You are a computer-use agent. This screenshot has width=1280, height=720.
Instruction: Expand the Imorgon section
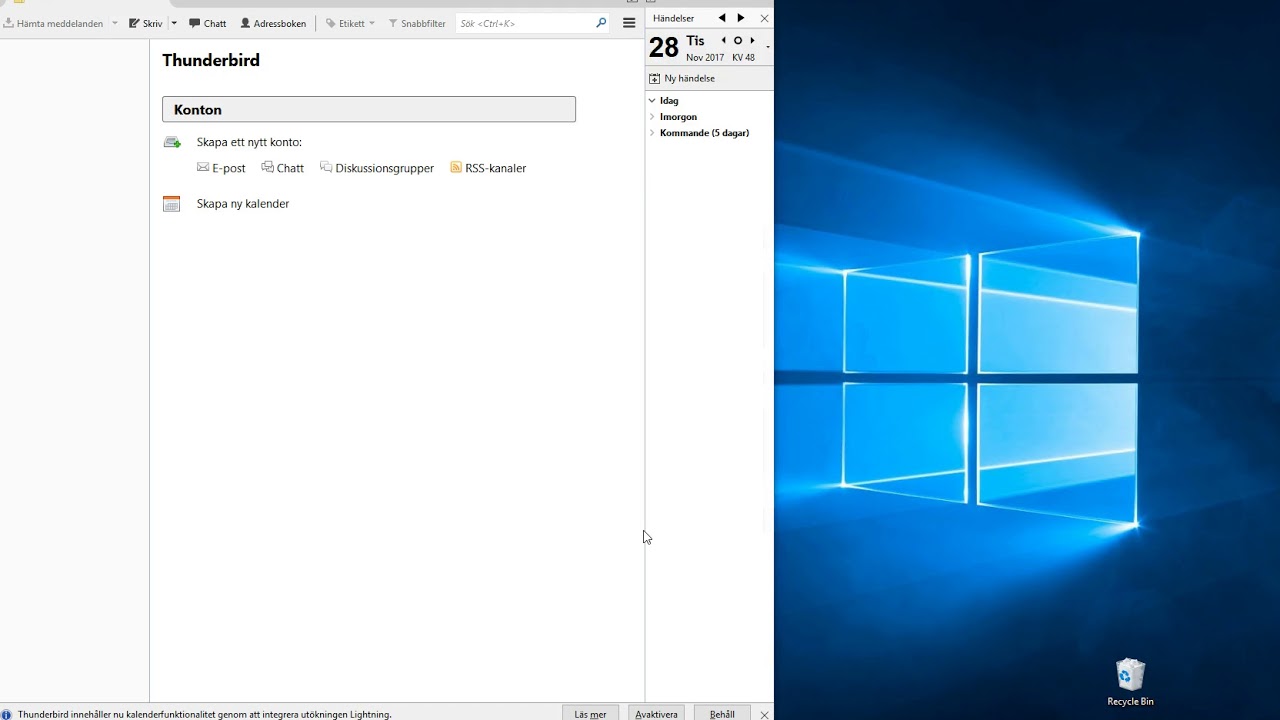[x=652, y=116]
